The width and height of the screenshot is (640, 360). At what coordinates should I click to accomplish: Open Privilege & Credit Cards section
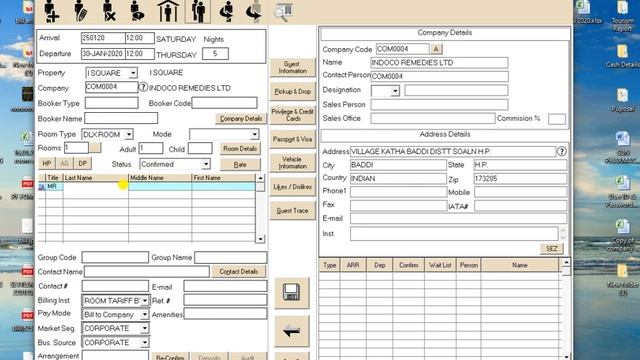point(292,115)
